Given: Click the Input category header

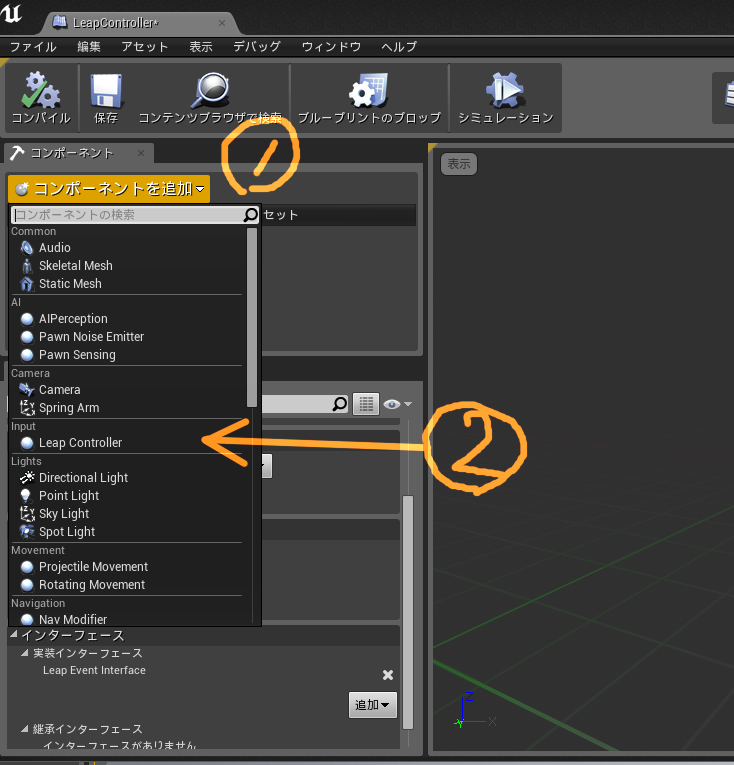Looking at the screenshot, I should (23, 426).
